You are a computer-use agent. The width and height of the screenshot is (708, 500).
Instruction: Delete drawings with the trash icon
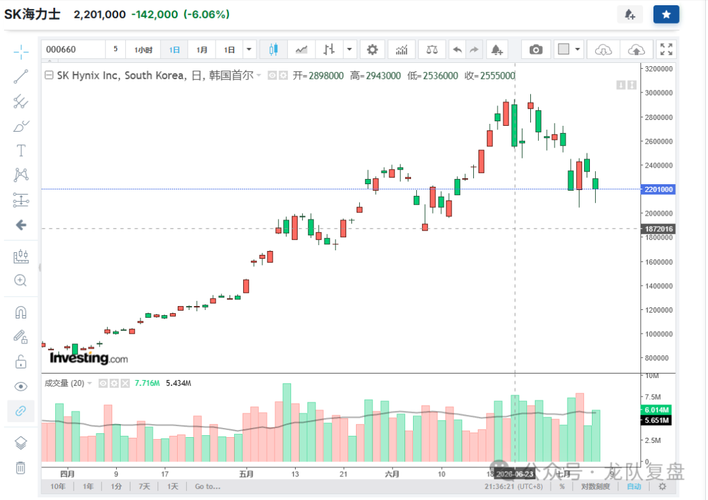[x=21, y=467]
